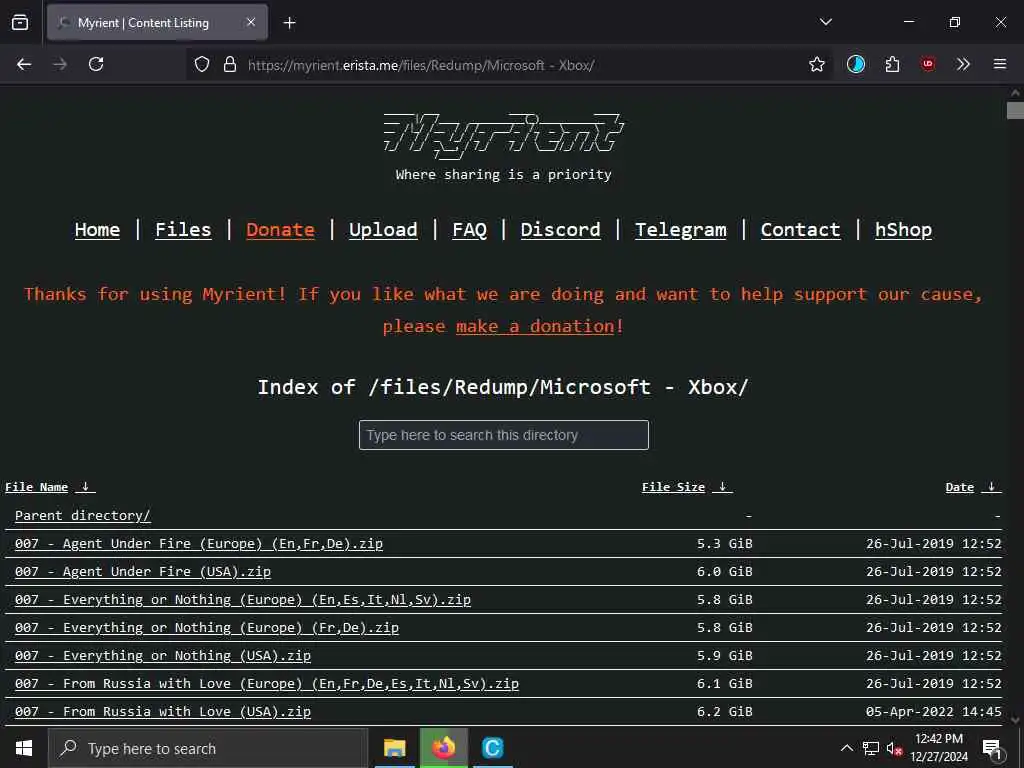Download Agent Under Fire (Europe) zip

click(199, 543)
